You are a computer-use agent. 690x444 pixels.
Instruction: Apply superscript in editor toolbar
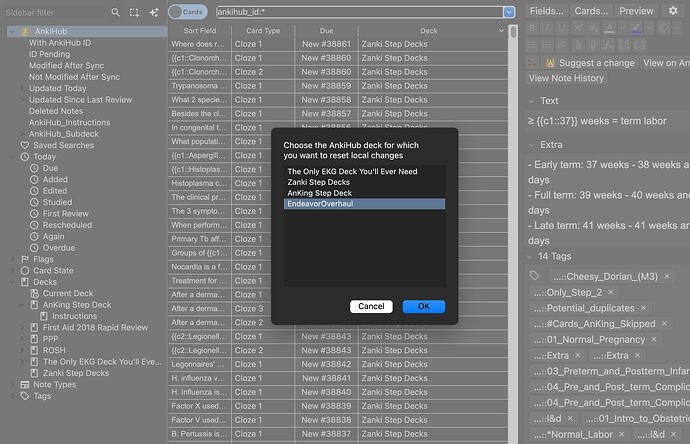pyautogui.click(x=577, y=28)
